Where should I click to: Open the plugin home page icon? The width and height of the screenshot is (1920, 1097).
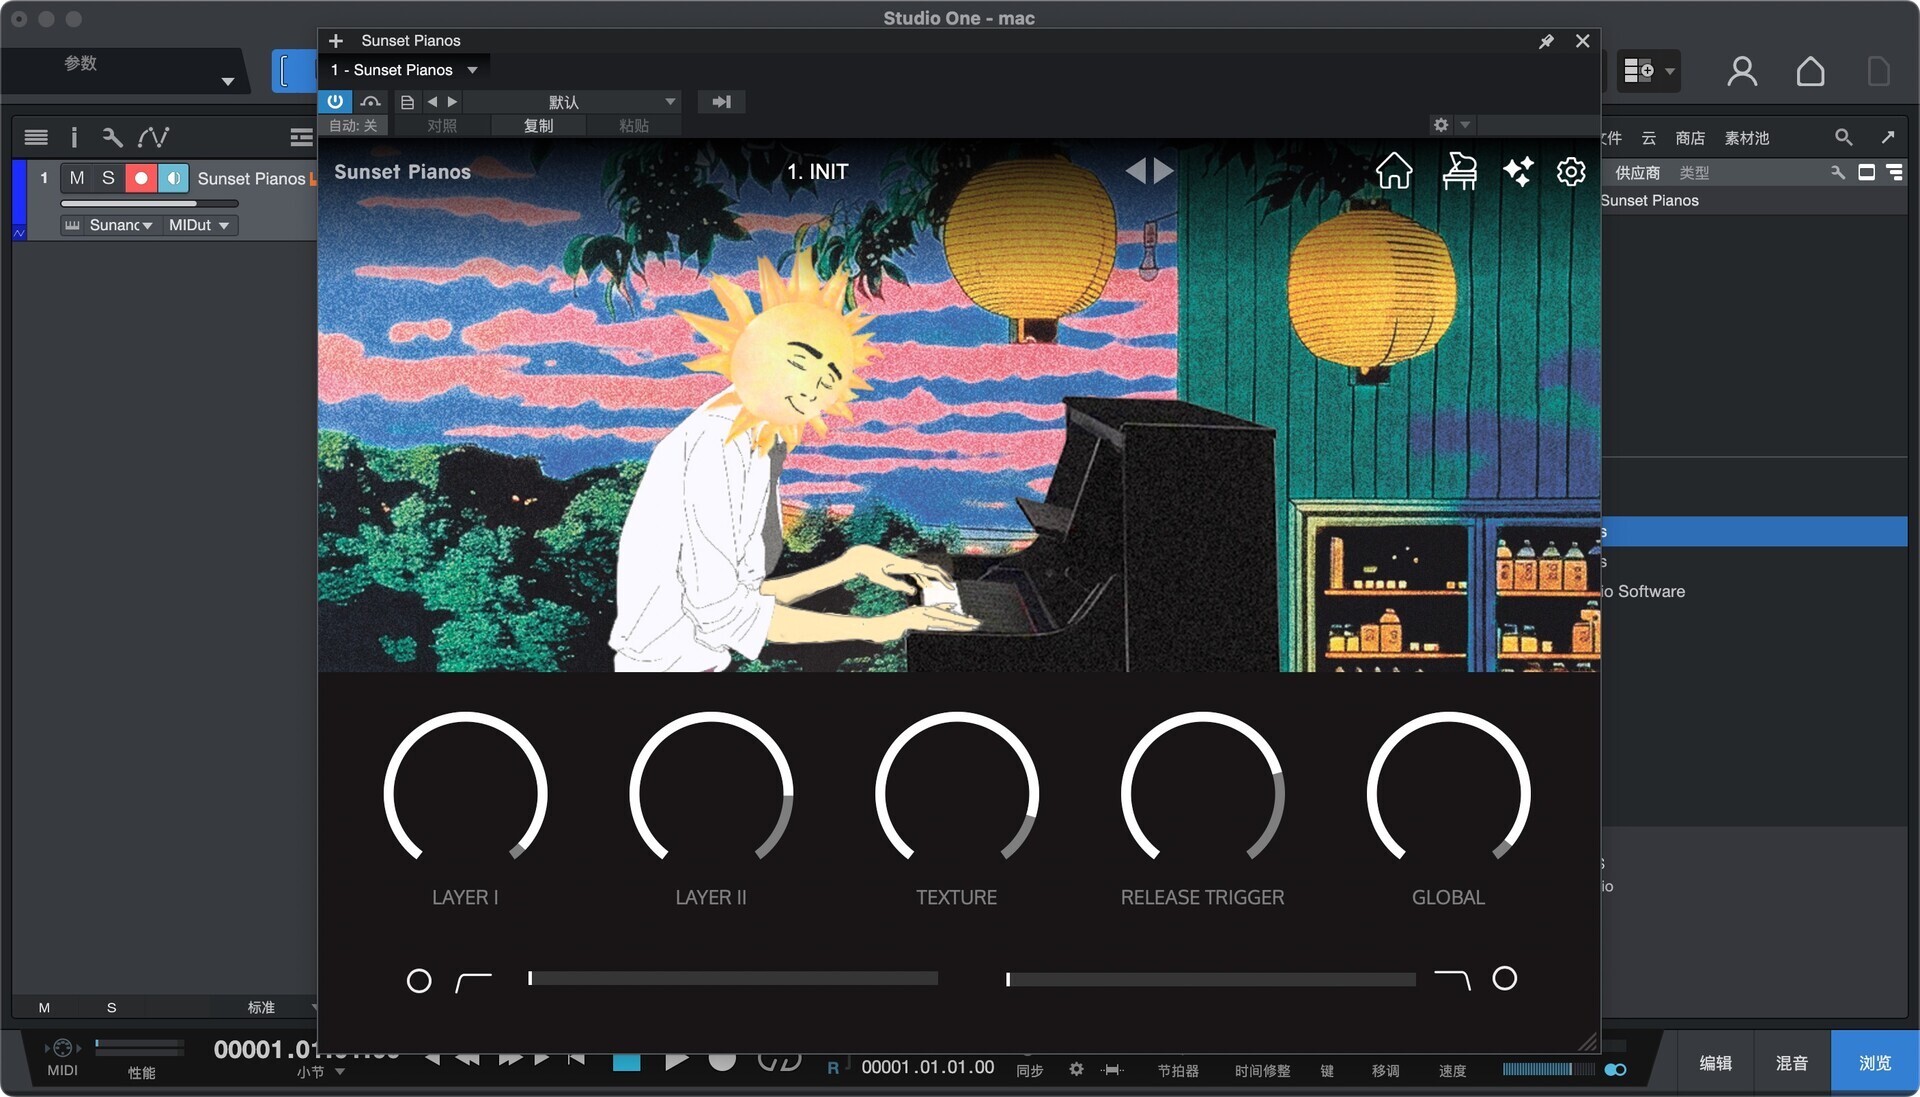(x=1393, y=171)
